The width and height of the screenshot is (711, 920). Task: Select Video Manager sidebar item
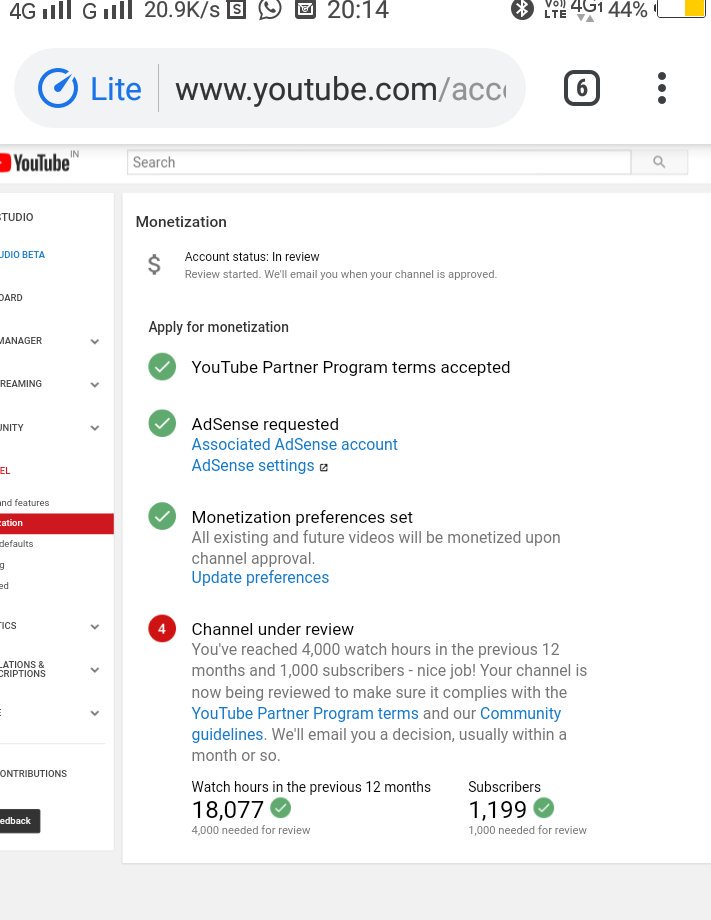click(x=21, y=341)
